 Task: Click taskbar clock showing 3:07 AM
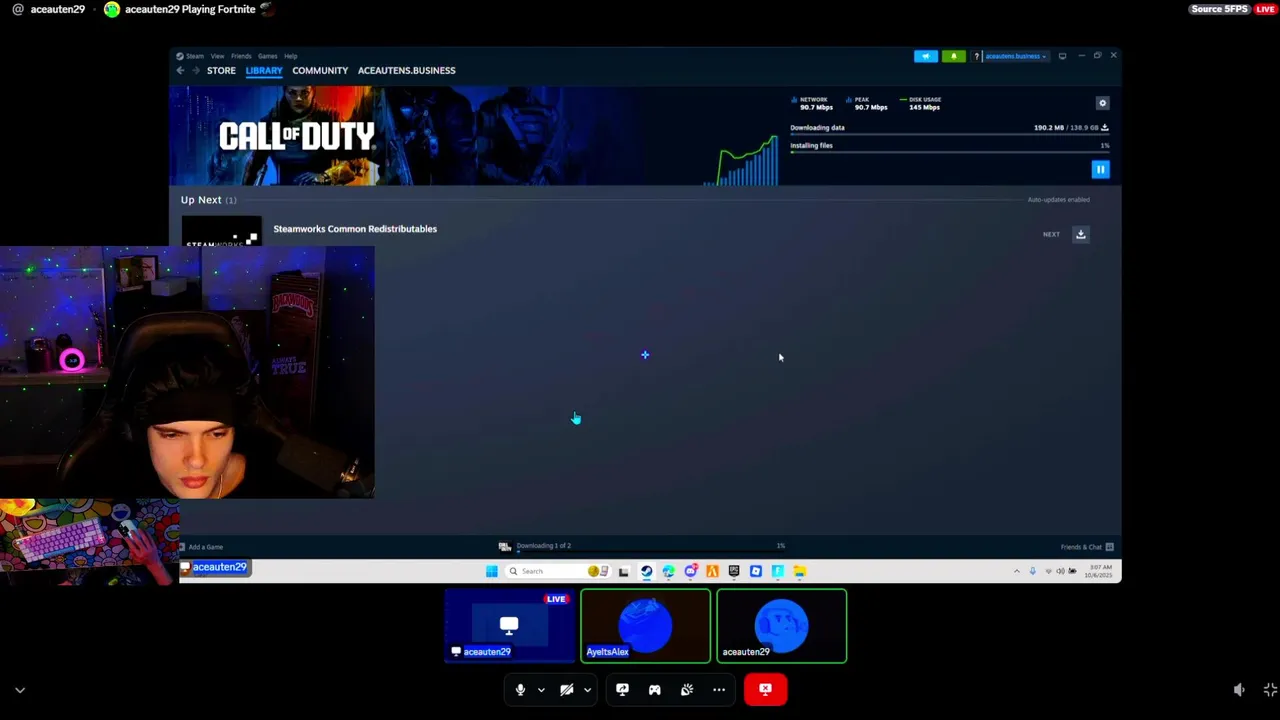(1101, 571)
